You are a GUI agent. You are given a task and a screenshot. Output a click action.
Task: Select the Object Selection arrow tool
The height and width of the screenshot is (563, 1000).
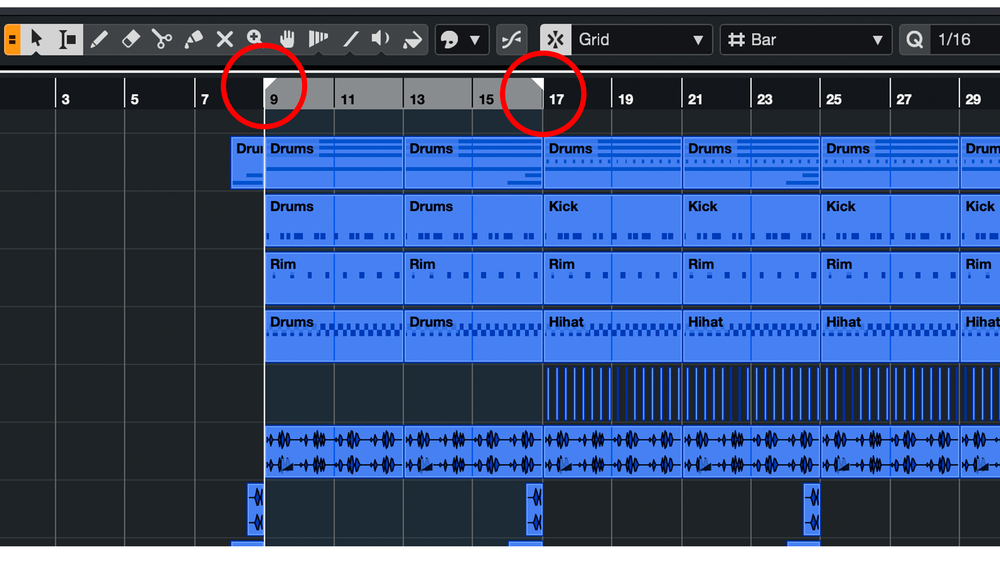tap(37, 40)
